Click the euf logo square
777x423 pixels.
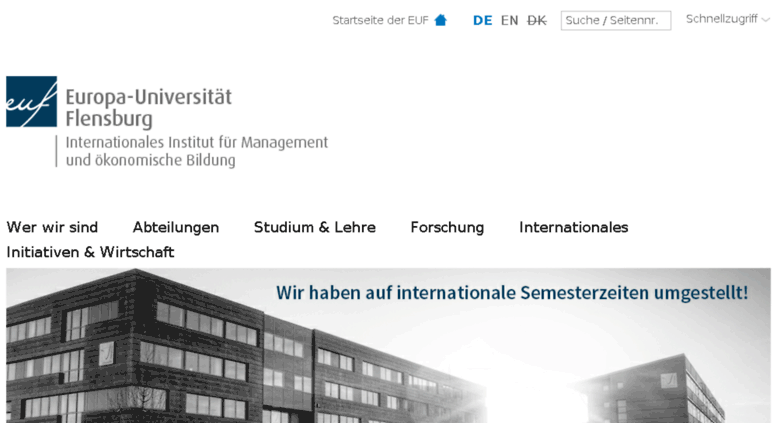[32, 102]
